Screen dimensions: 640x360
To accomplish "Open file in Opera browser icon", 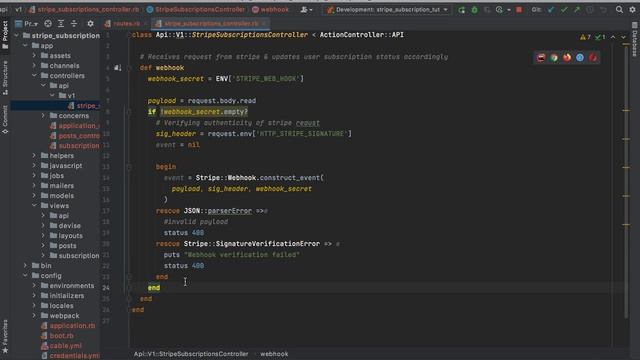I will (x=593, y=58).
